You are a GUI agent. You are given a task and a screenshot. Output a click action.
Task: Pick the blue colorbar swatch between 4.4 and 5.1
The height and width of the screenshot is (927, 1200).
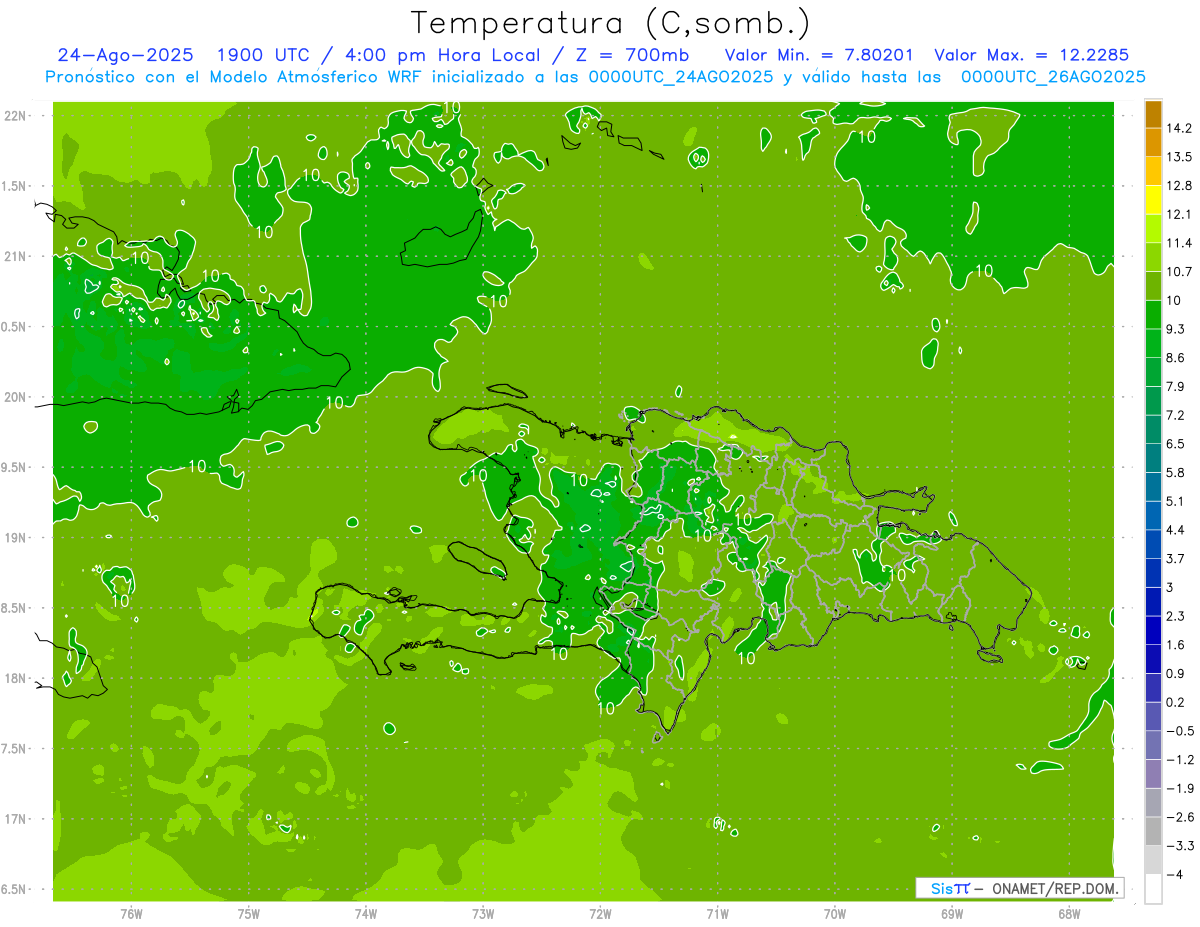1153,516
